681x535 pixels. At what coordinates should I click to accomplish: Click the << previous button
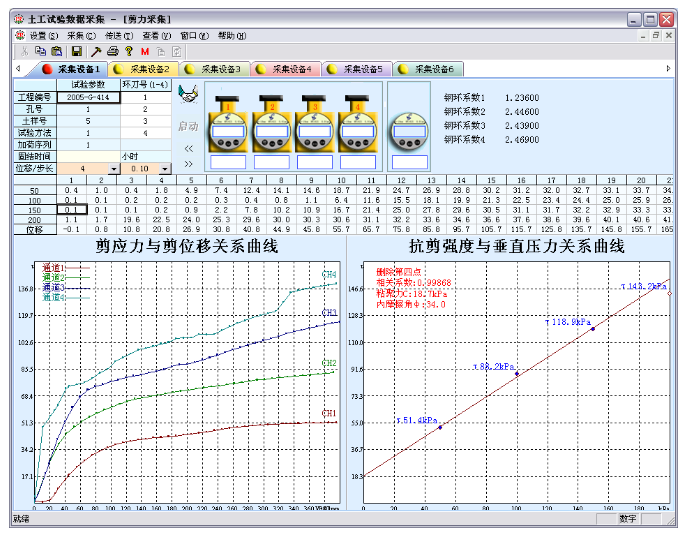coord(188,147)
